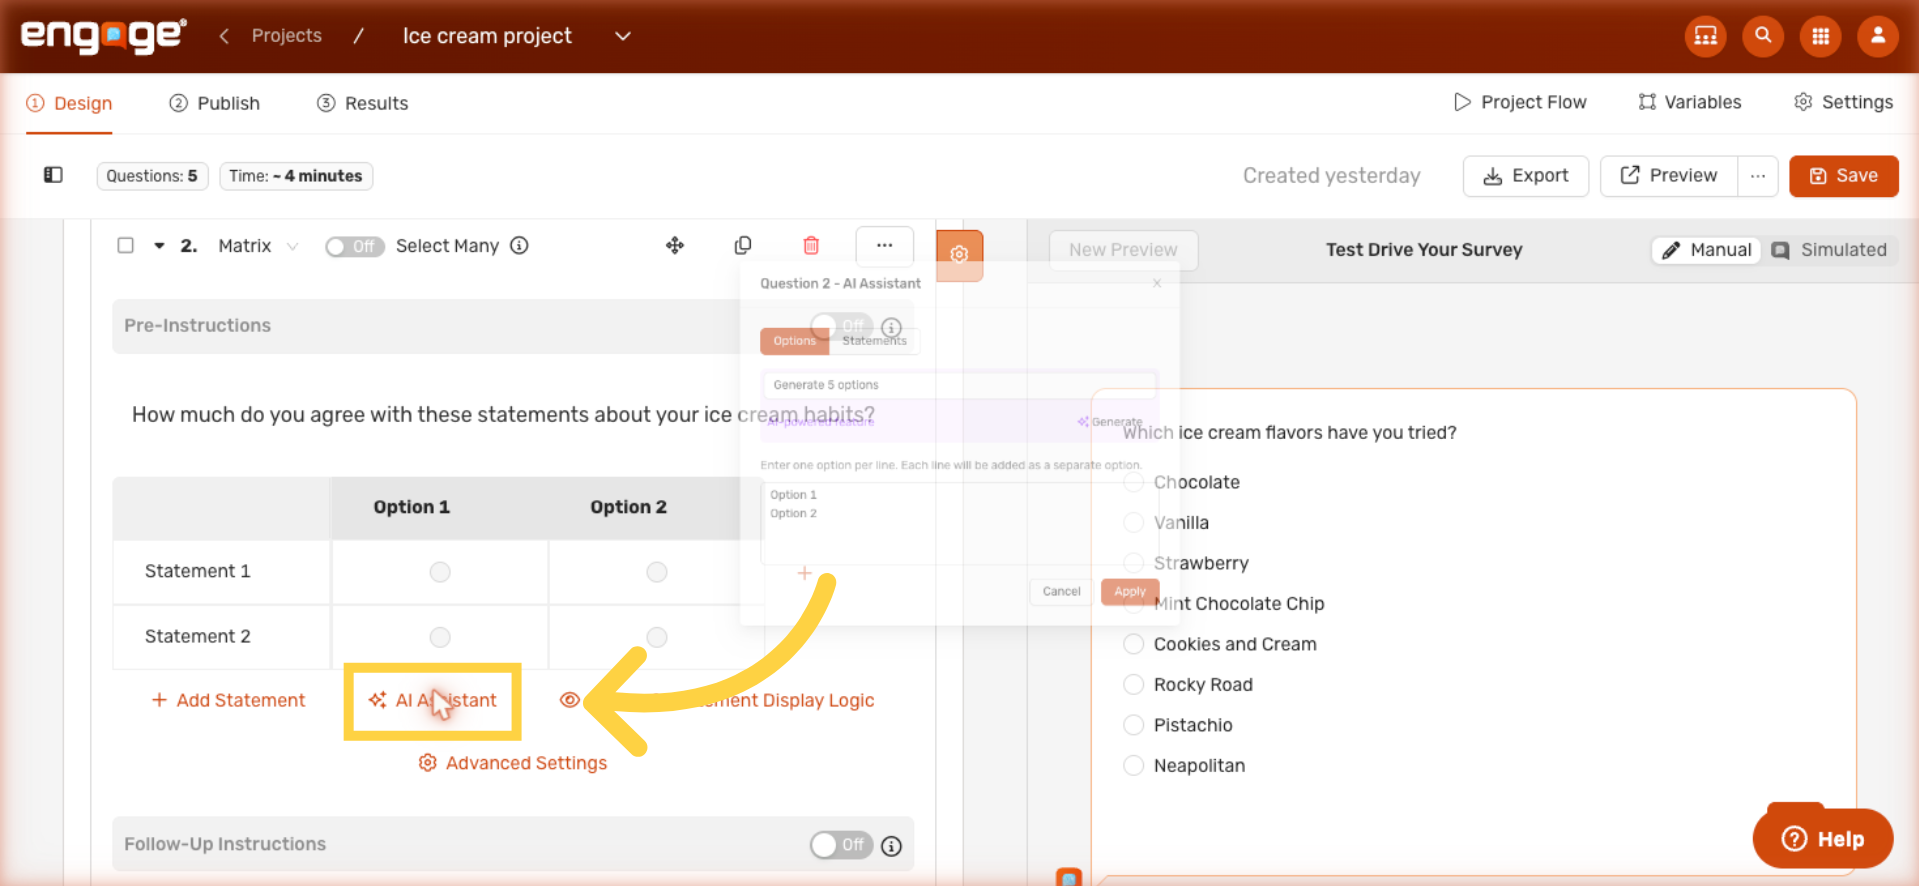This screenshot has height=886, width=1919.
Task: Click the orange gear settings tab
Action: tap(959, 254)
